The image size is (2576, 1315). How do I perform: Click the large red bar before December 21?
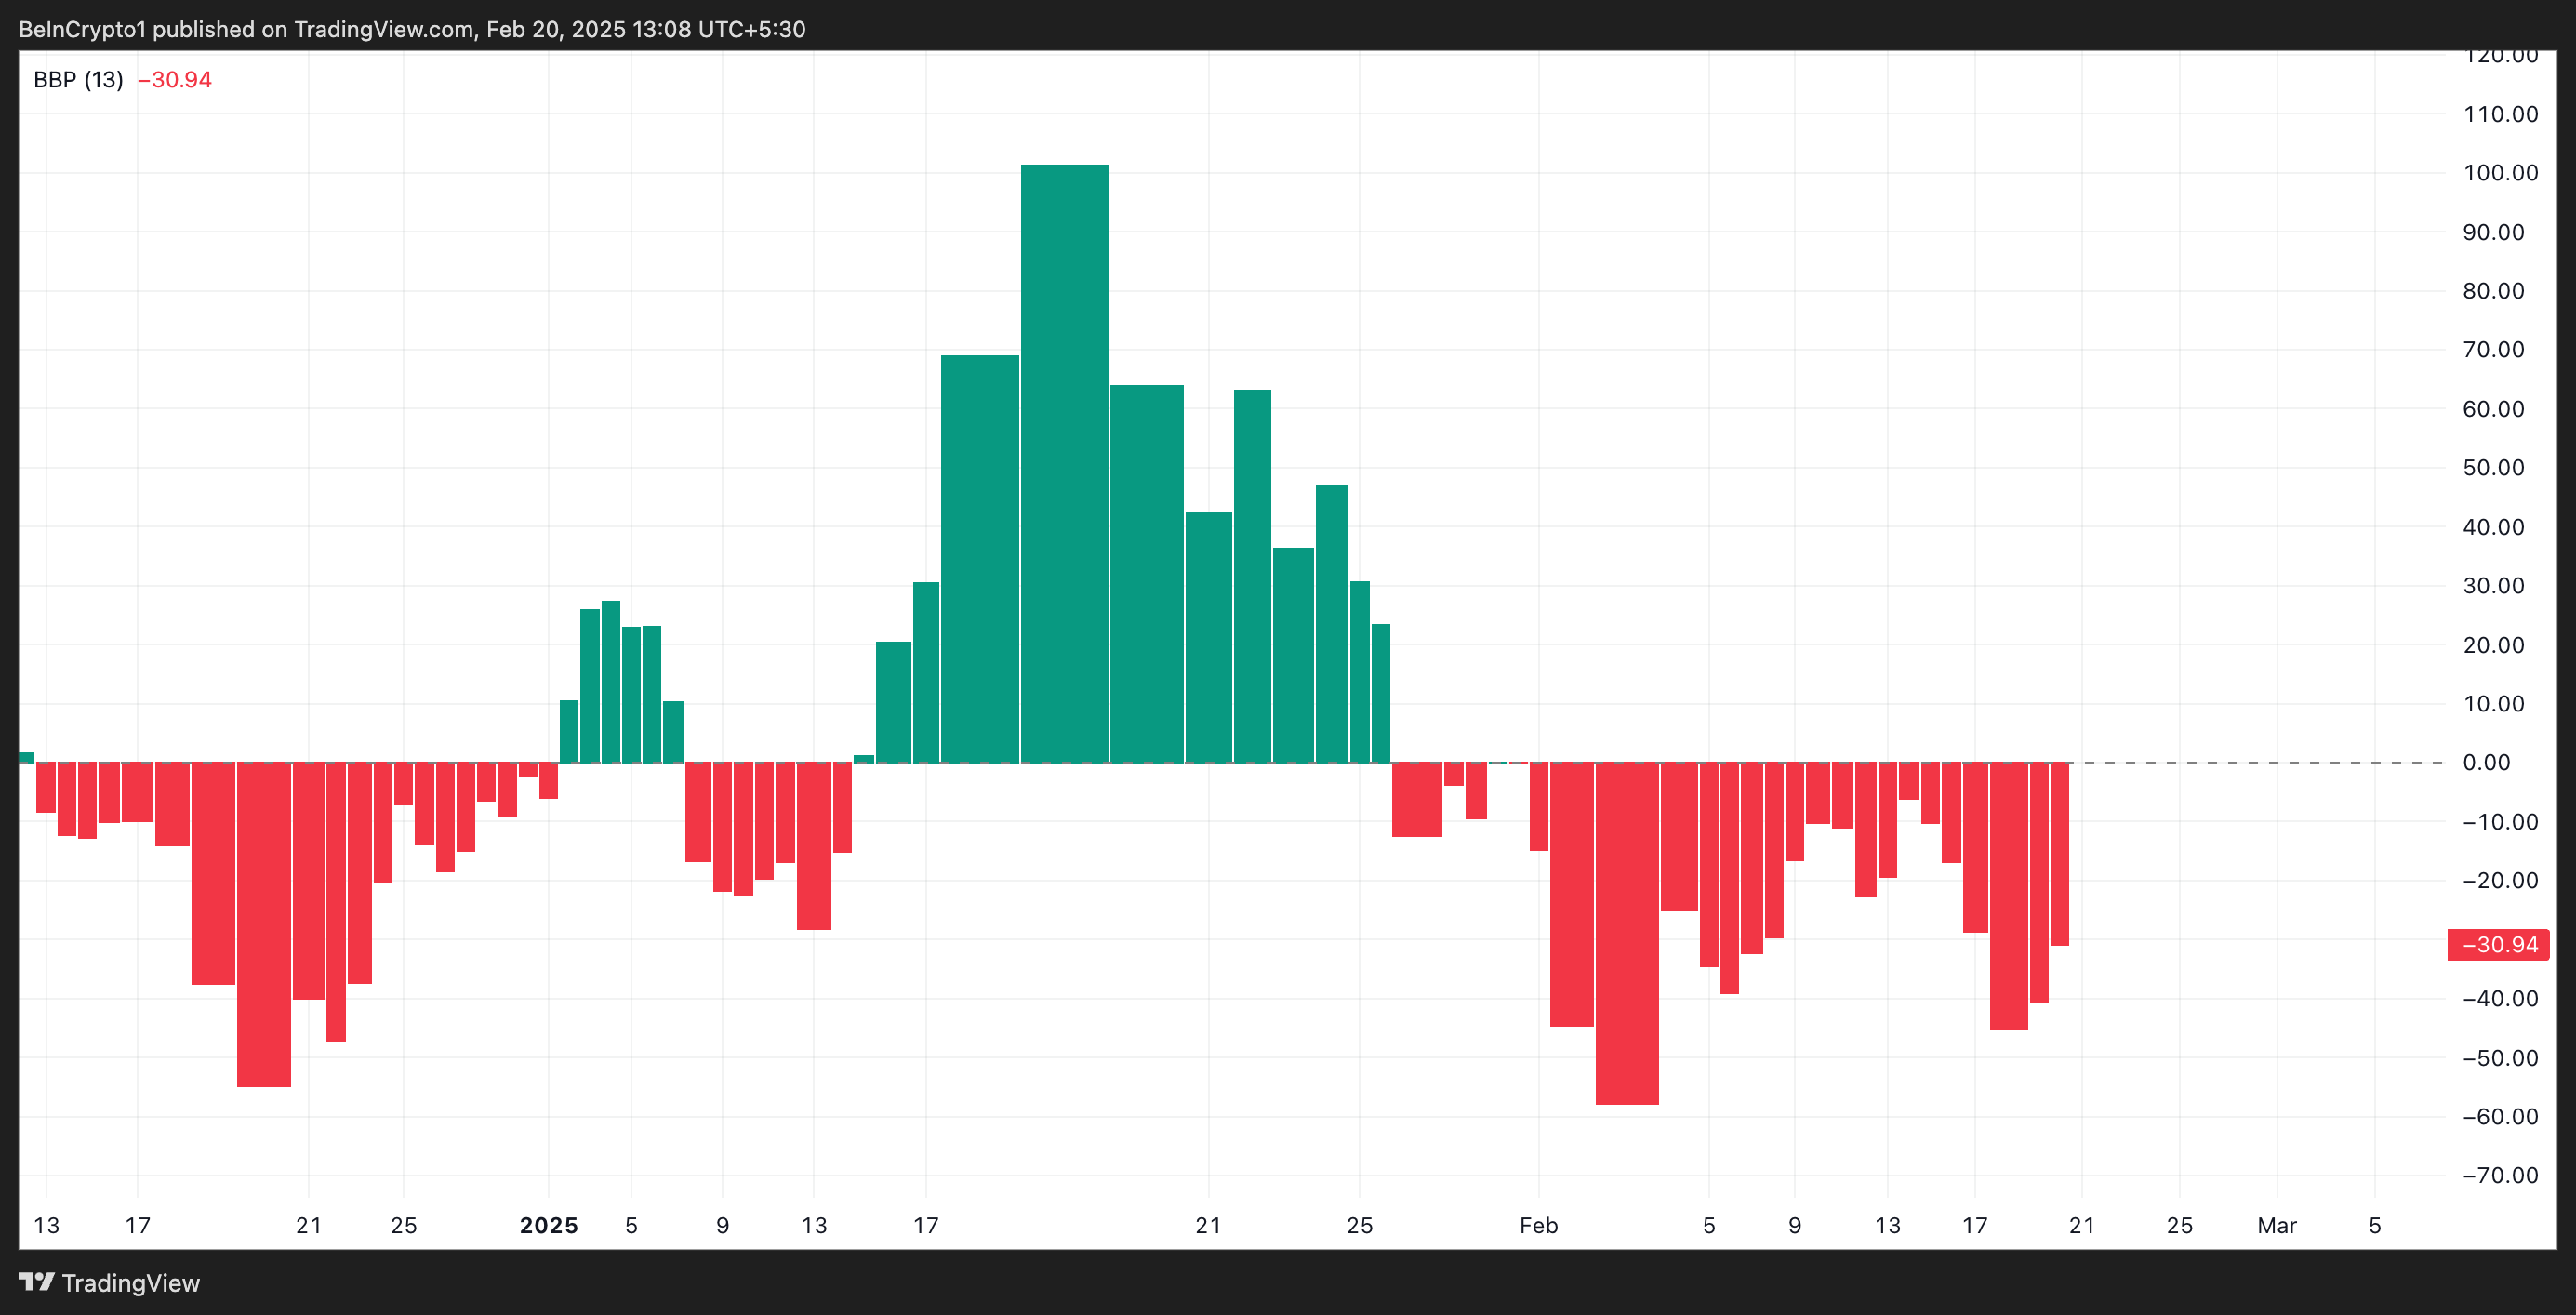pyautogui.click(x=264, y=923)
